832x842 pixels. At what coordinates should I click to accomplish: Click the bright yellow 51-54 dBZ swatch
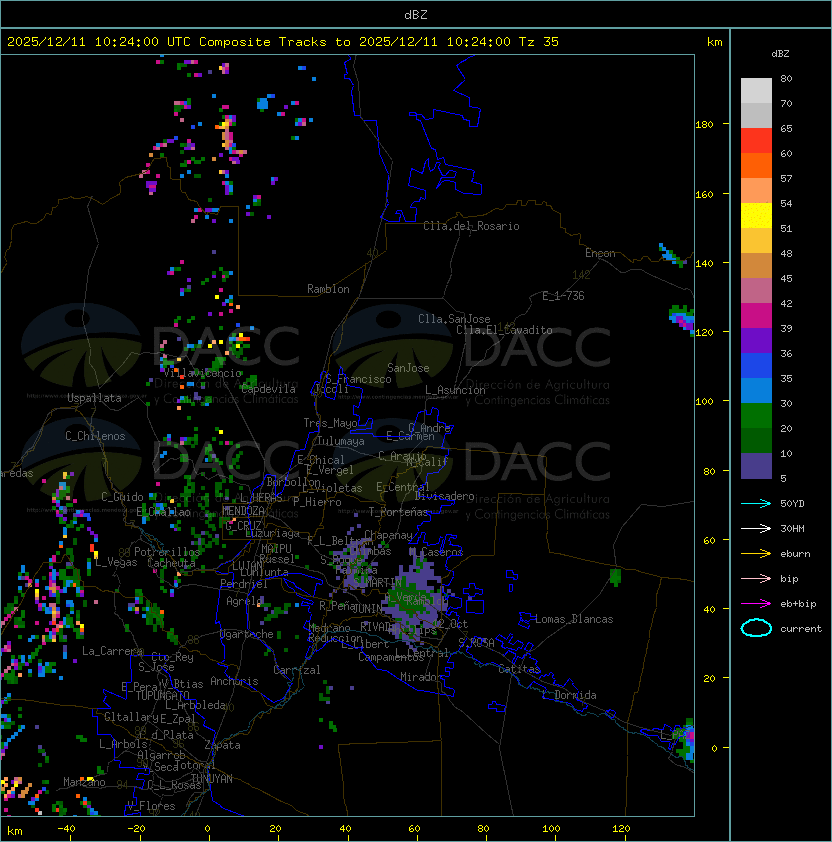click(x=756, y=216)
